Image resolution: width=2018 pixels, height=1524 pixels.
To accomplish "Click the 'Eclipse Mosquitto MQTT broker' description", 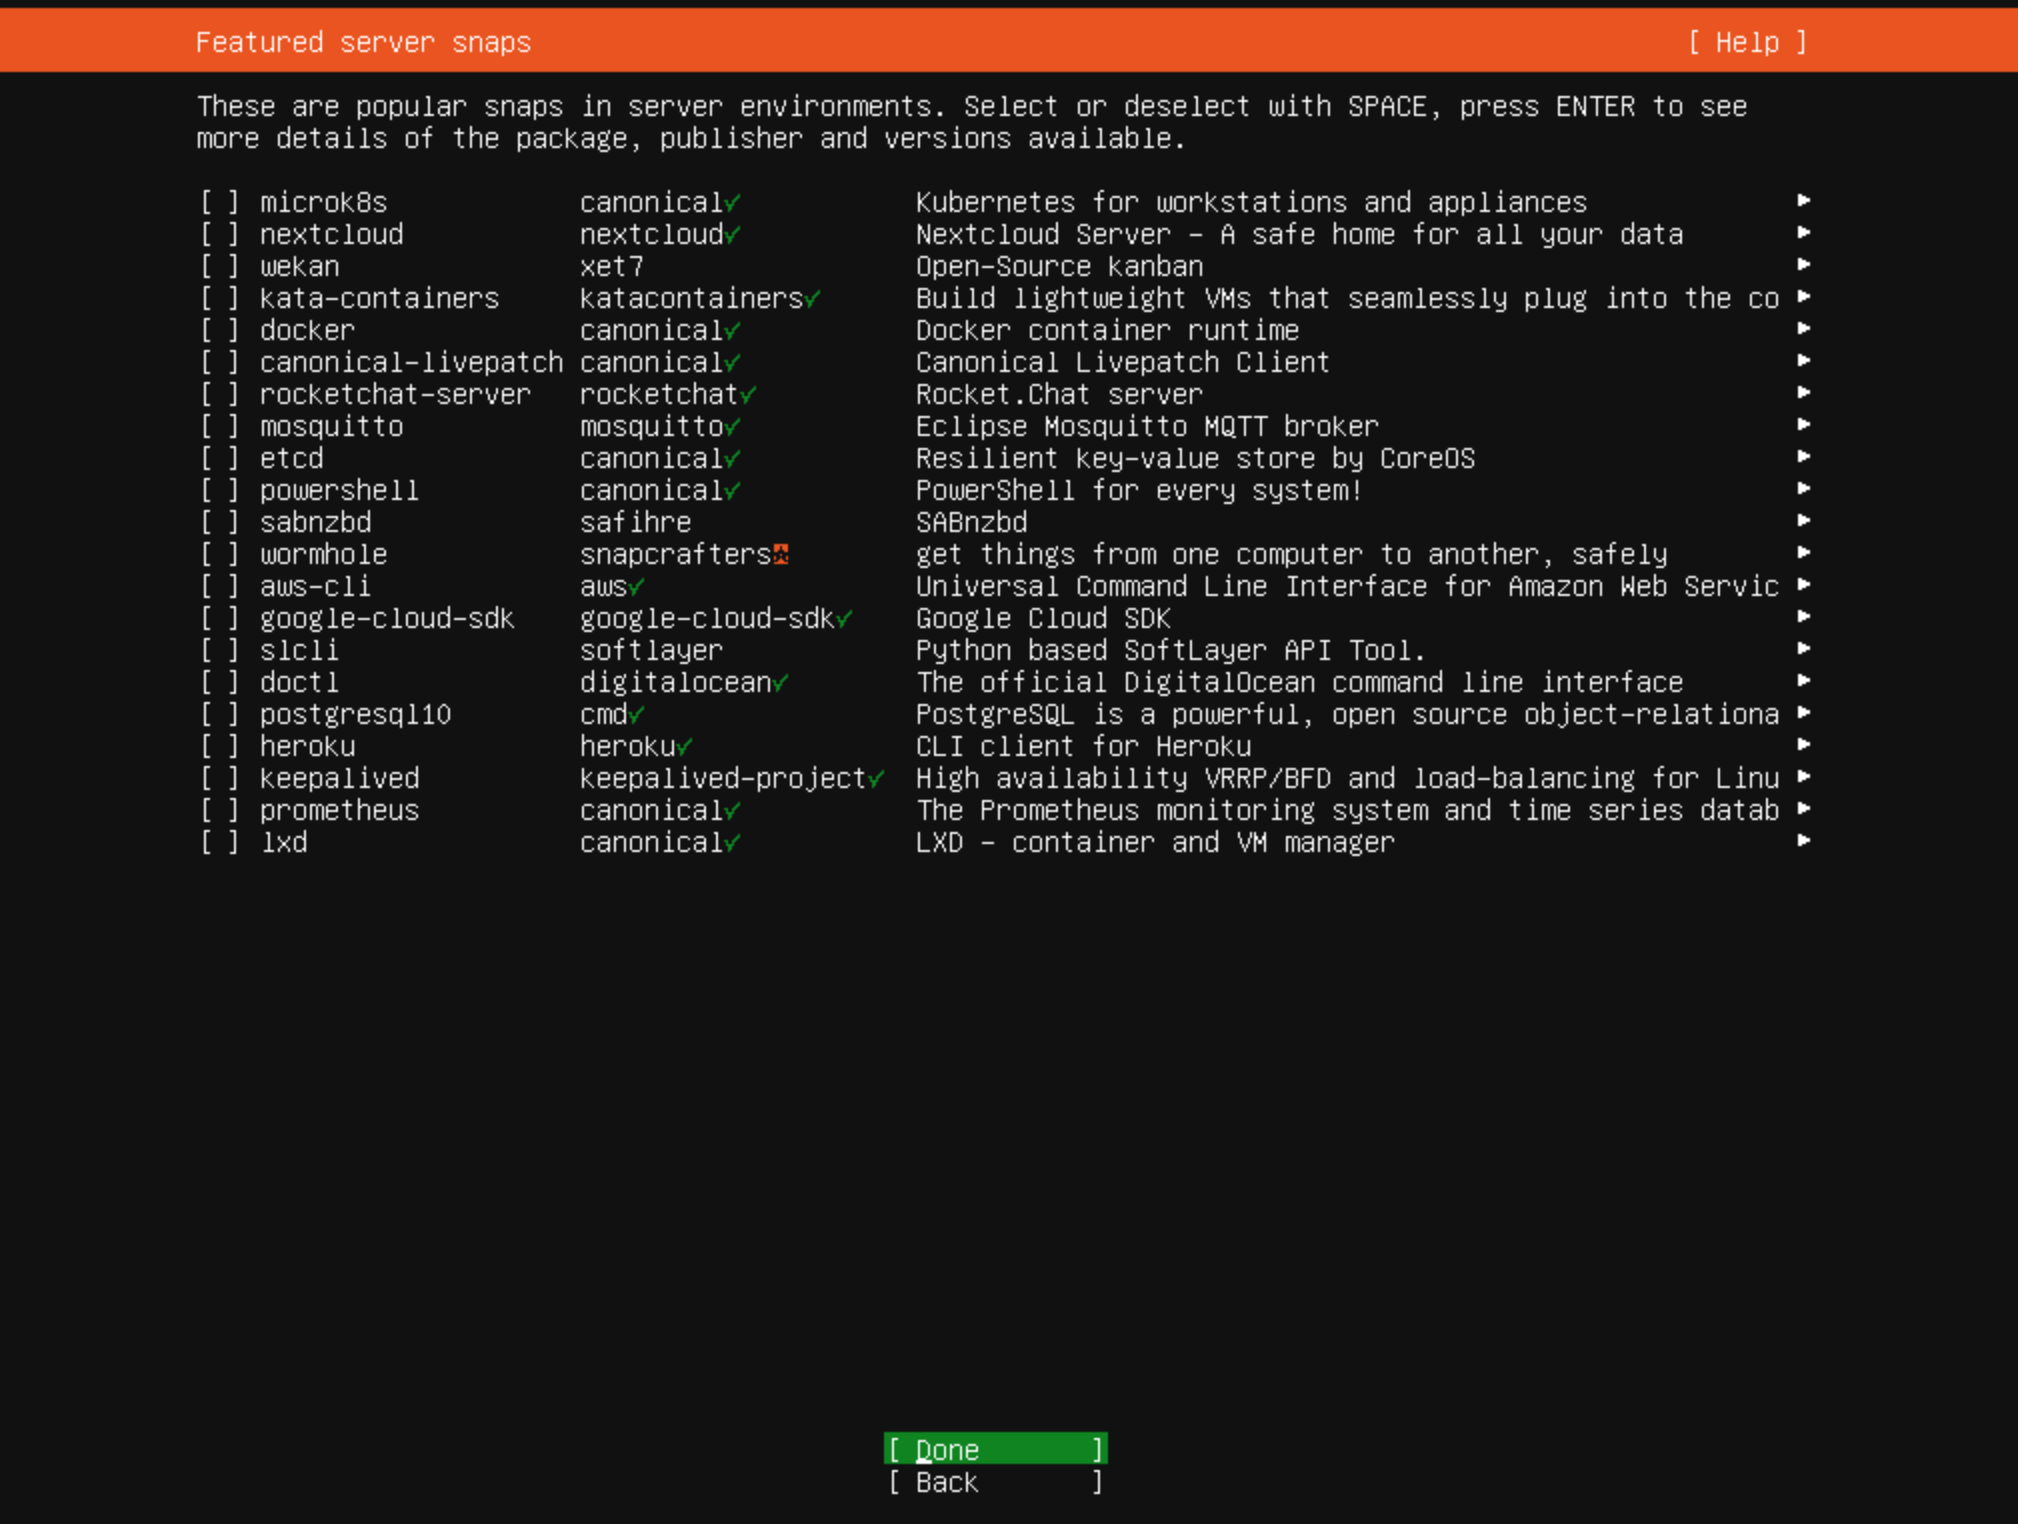I will [1147, 427].
